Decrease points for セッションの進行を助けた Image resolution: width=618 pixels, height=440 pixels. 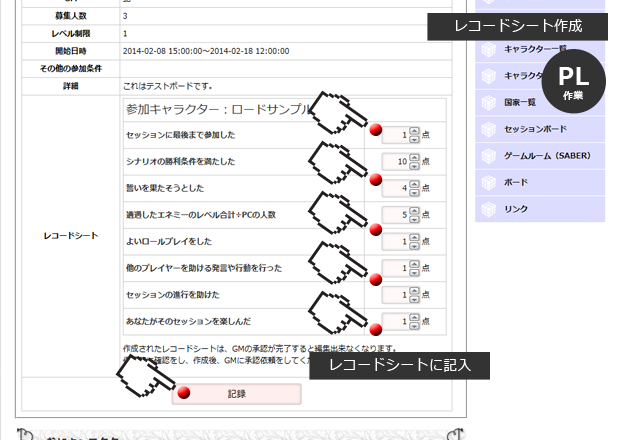tap(414, 298)
